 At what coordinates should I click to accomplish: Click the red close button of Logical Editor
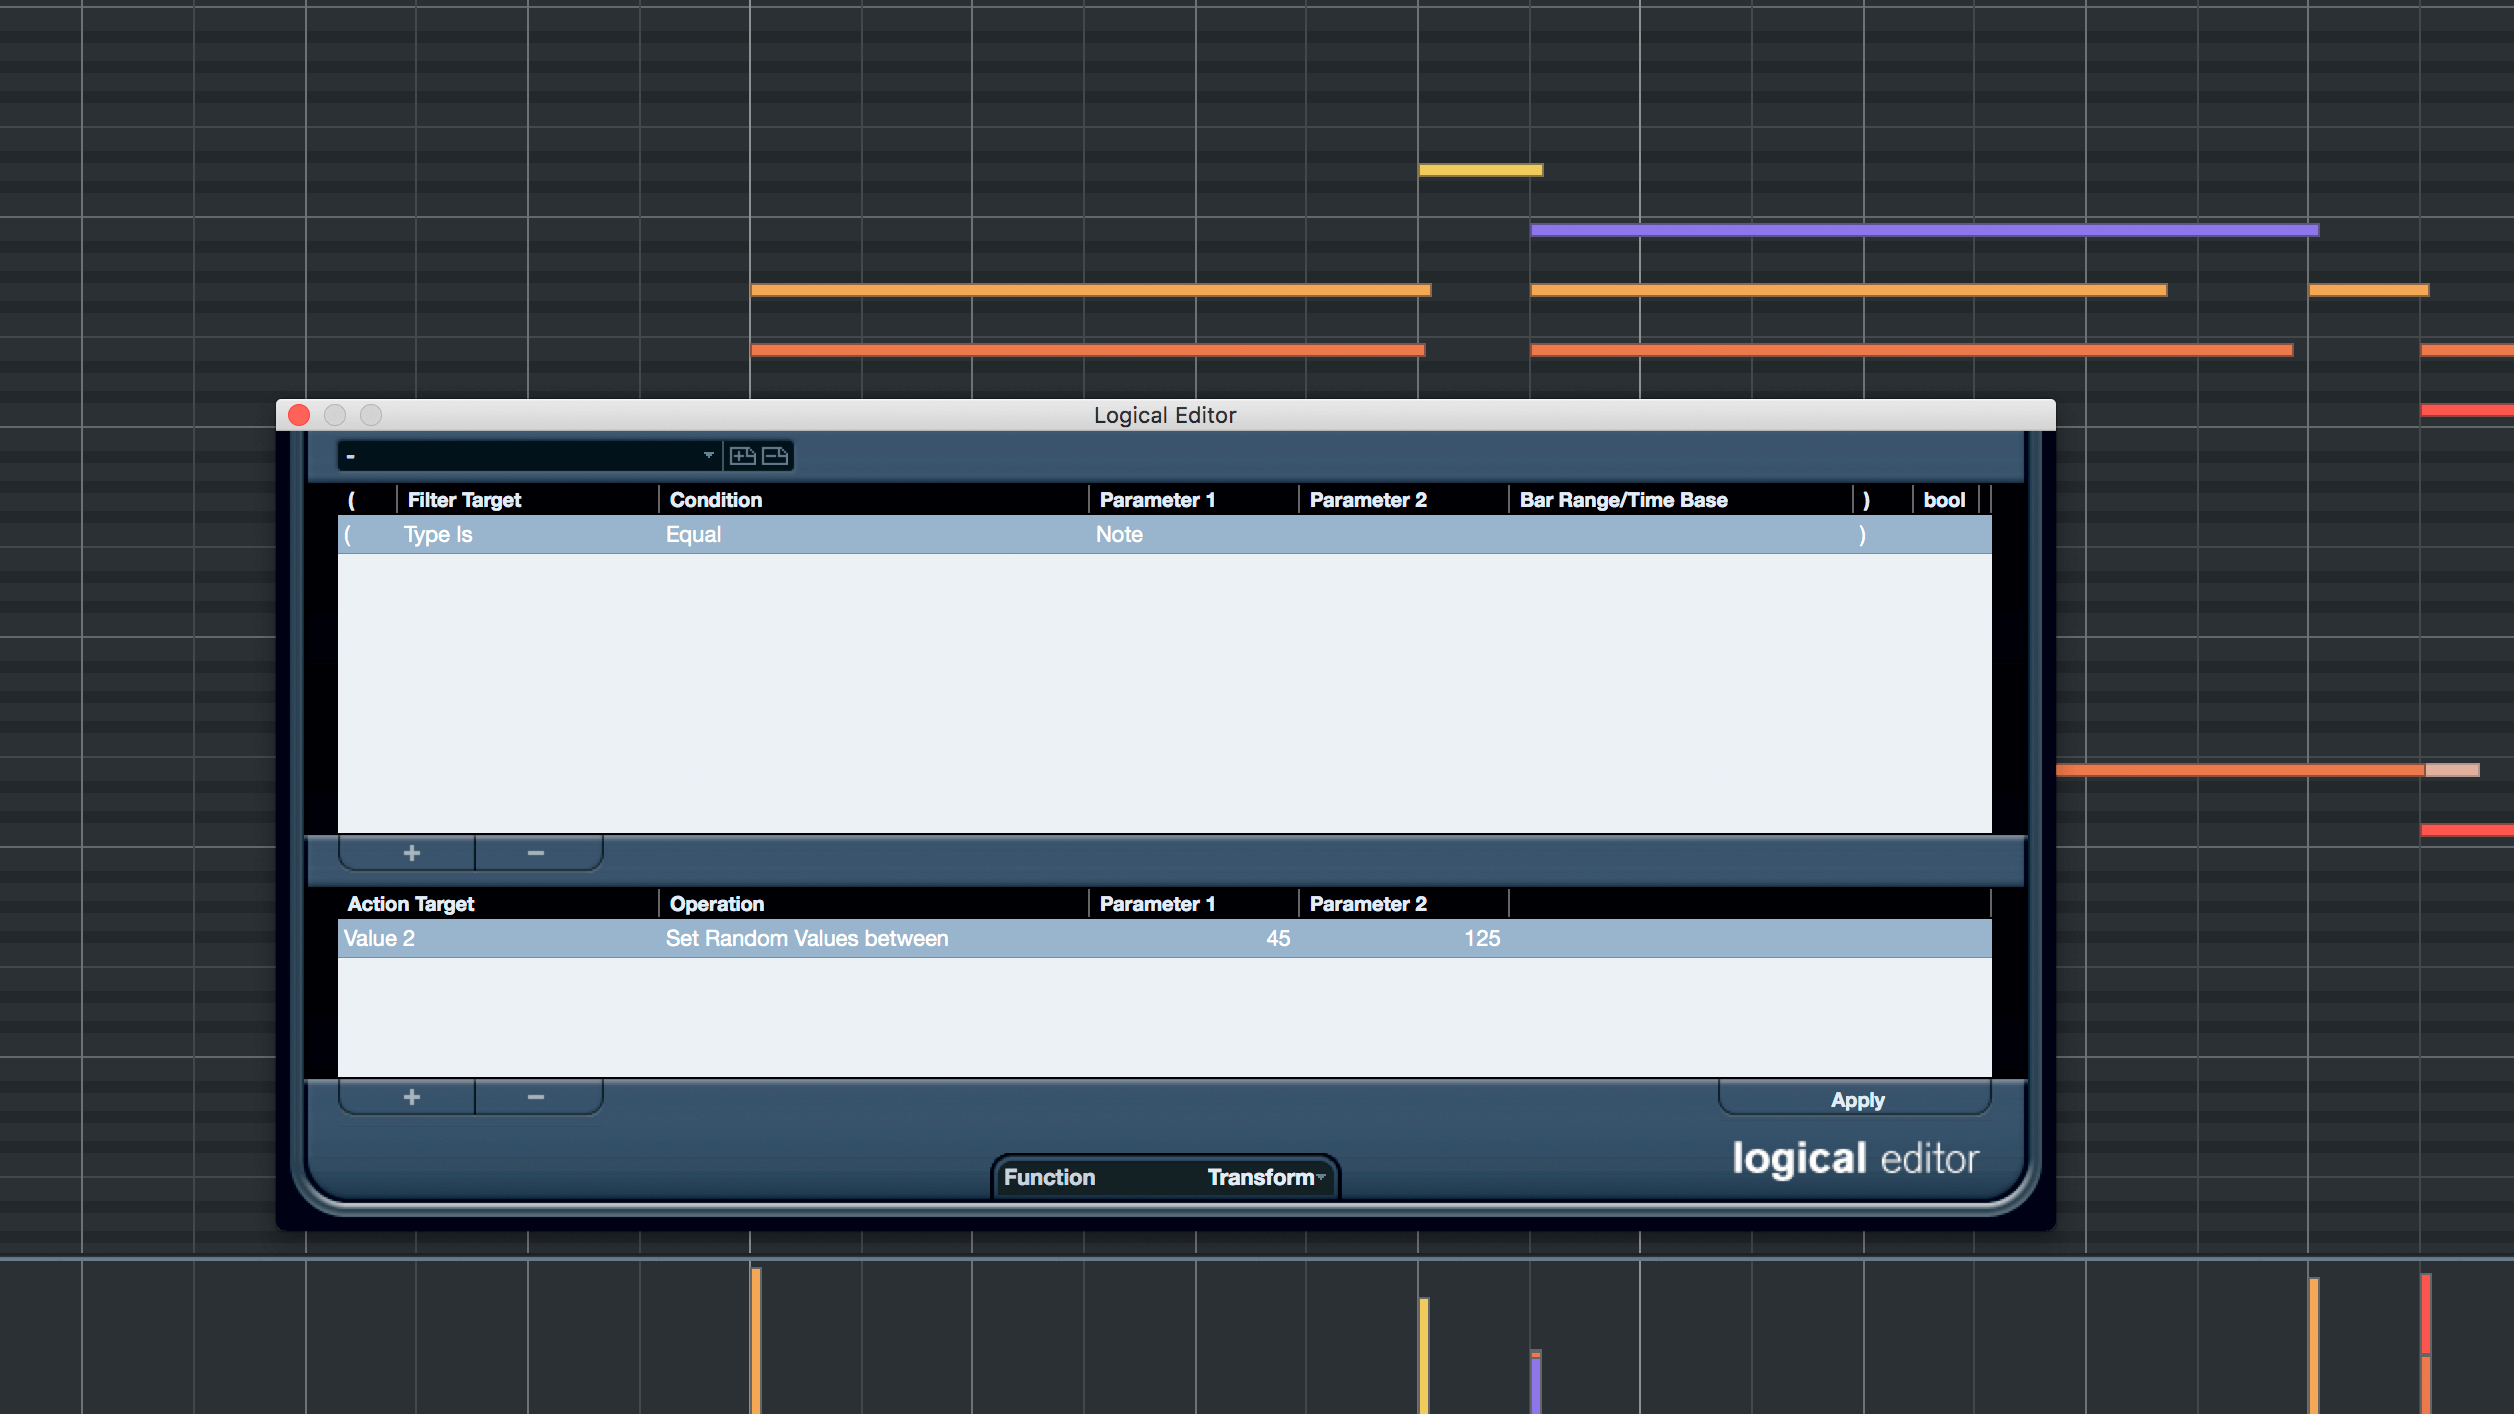pyautogui.click(x=299, y=415)
